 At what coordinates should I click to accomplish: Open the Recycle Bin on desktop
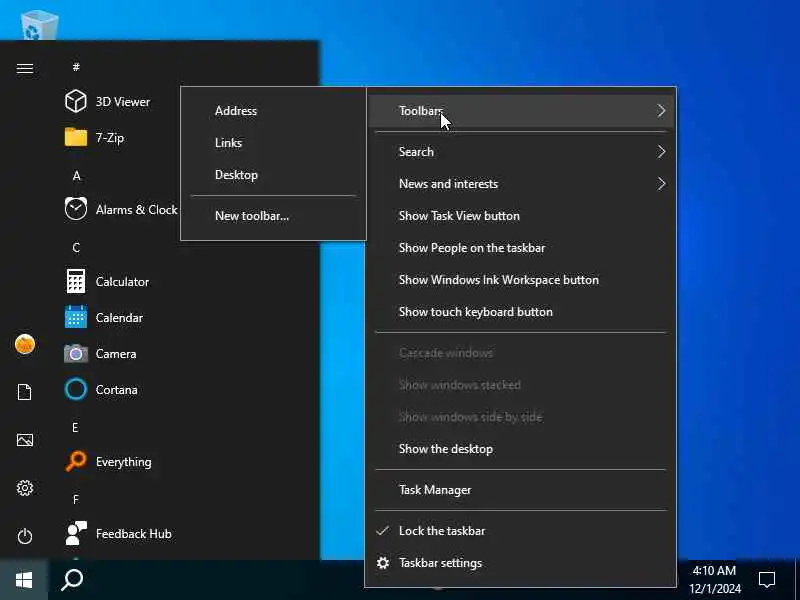[39, 24]
